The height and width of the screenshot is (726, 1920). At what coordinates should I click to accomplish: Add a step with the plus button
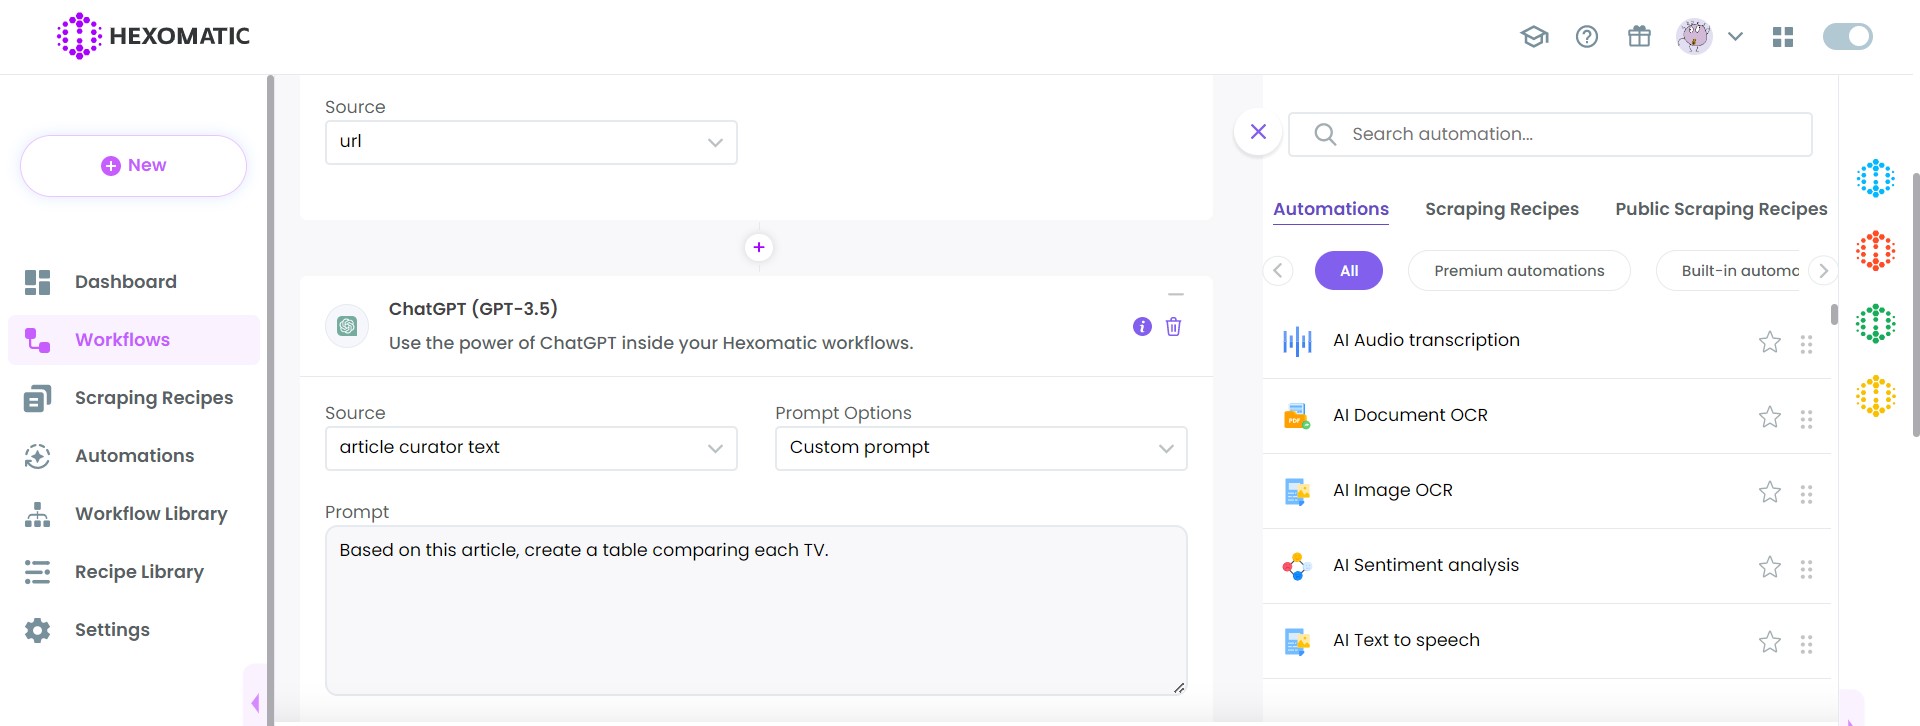pos(759,247)
